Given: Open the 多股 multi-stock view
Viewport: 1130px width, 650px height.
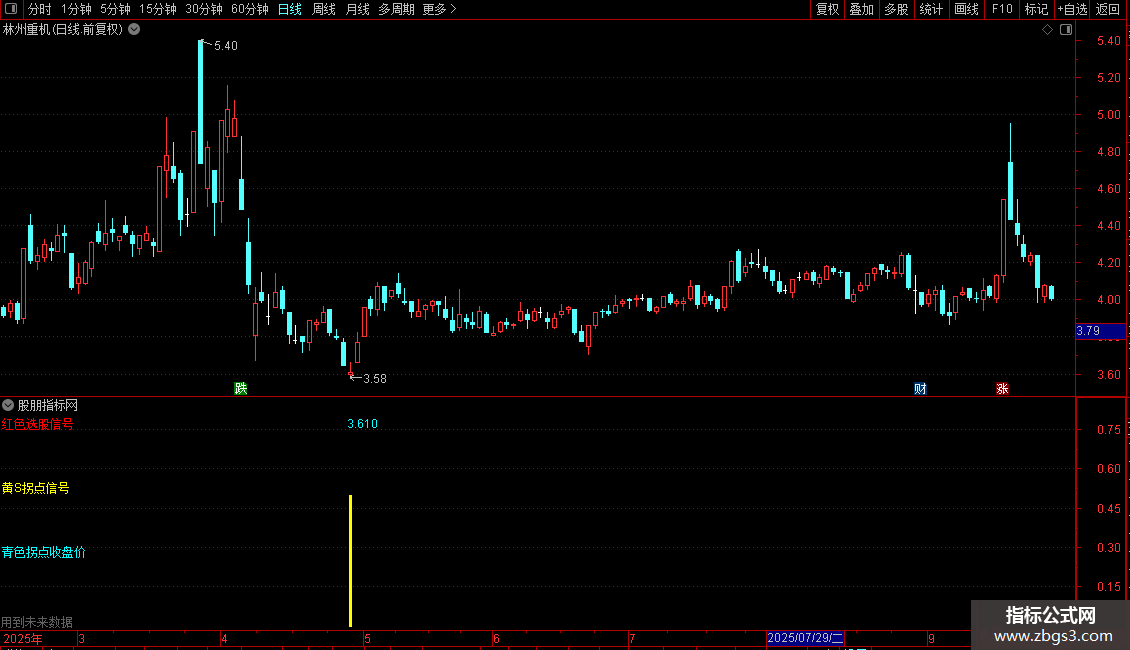Looking at the screenshot, I should point(896,9).
